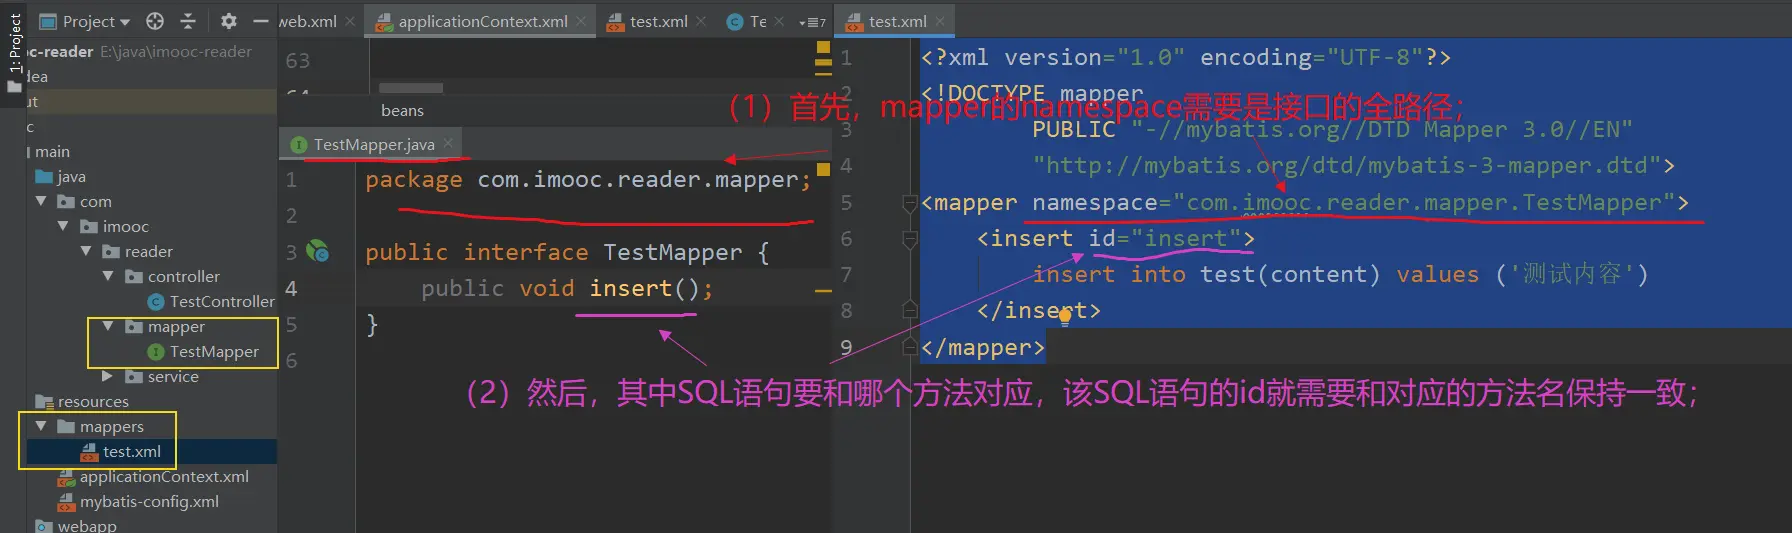1792x533 pixels.
Task: Click namespace value com.imooc.reader.mapper.TestMapper
Action: [1424, 203]
